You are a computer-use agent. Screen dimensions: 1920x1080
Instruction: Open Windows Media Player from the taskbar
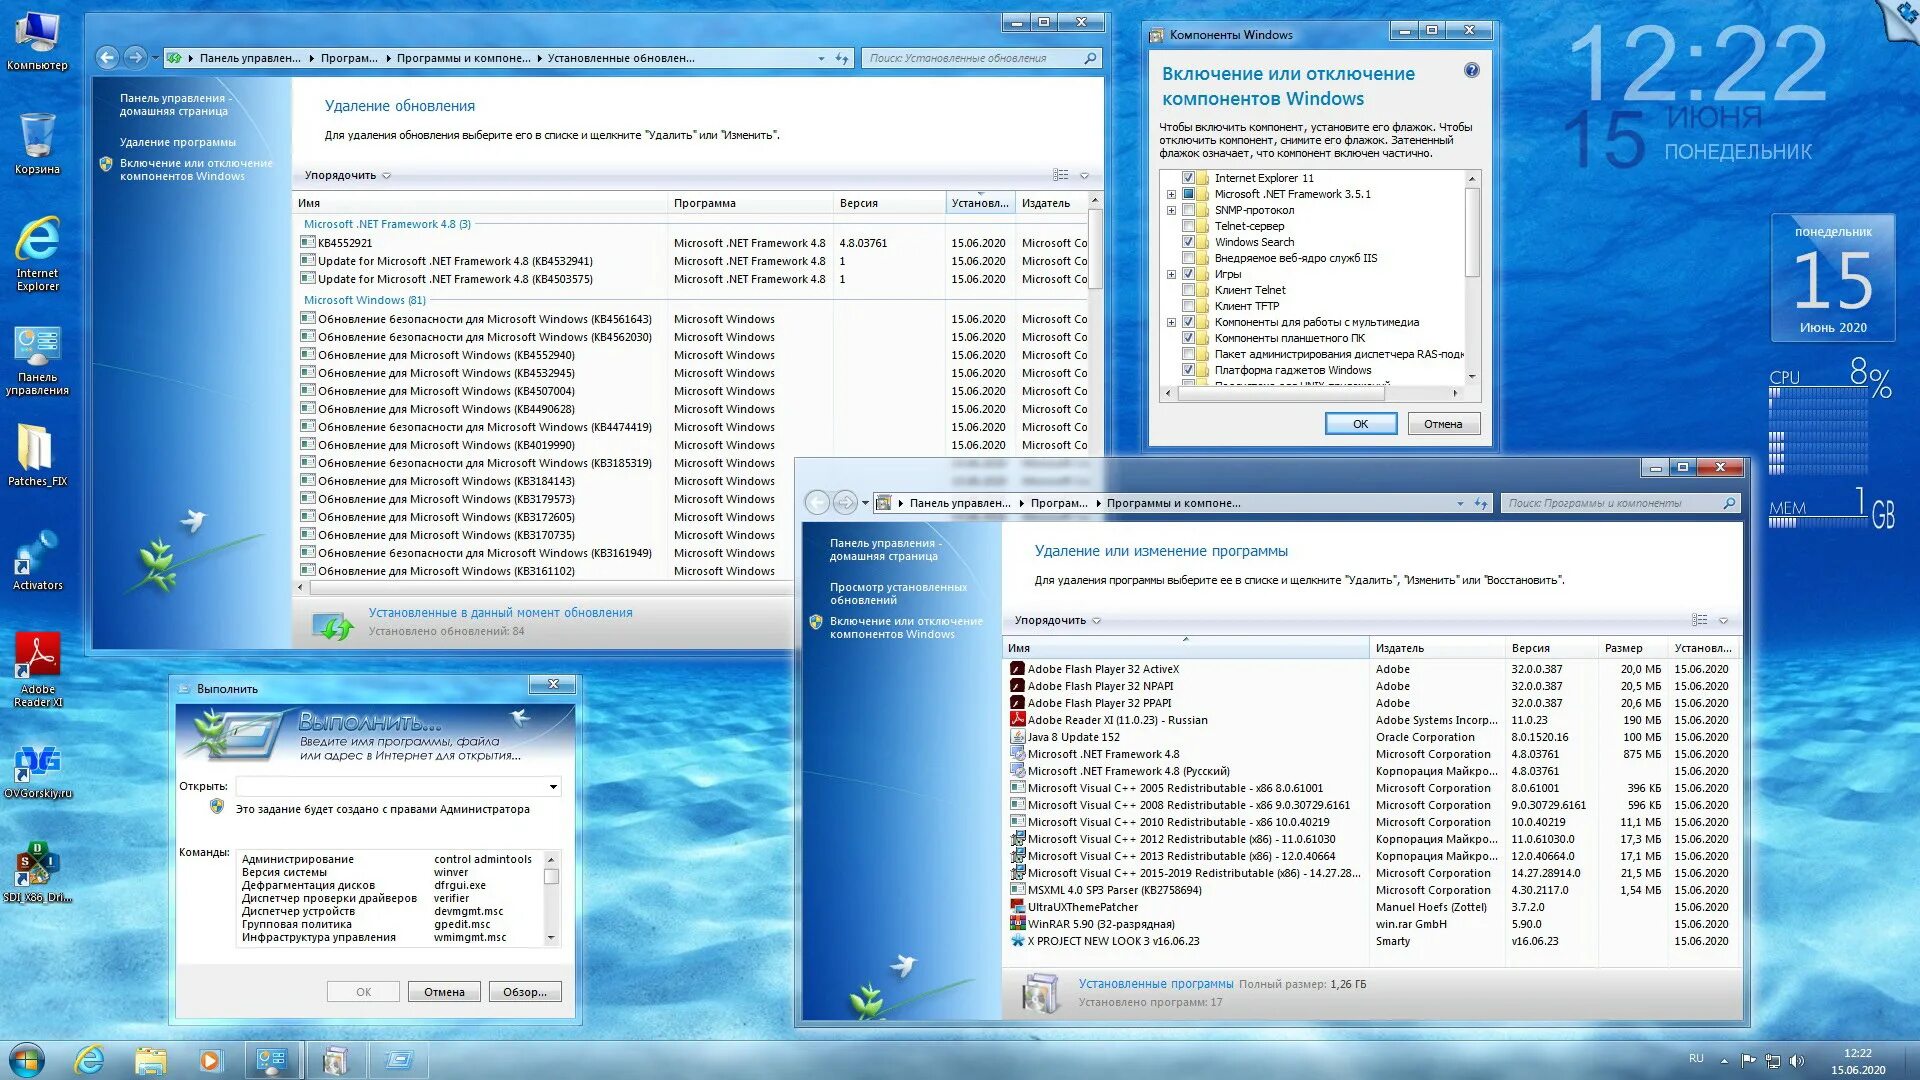tap(210, 1060)
